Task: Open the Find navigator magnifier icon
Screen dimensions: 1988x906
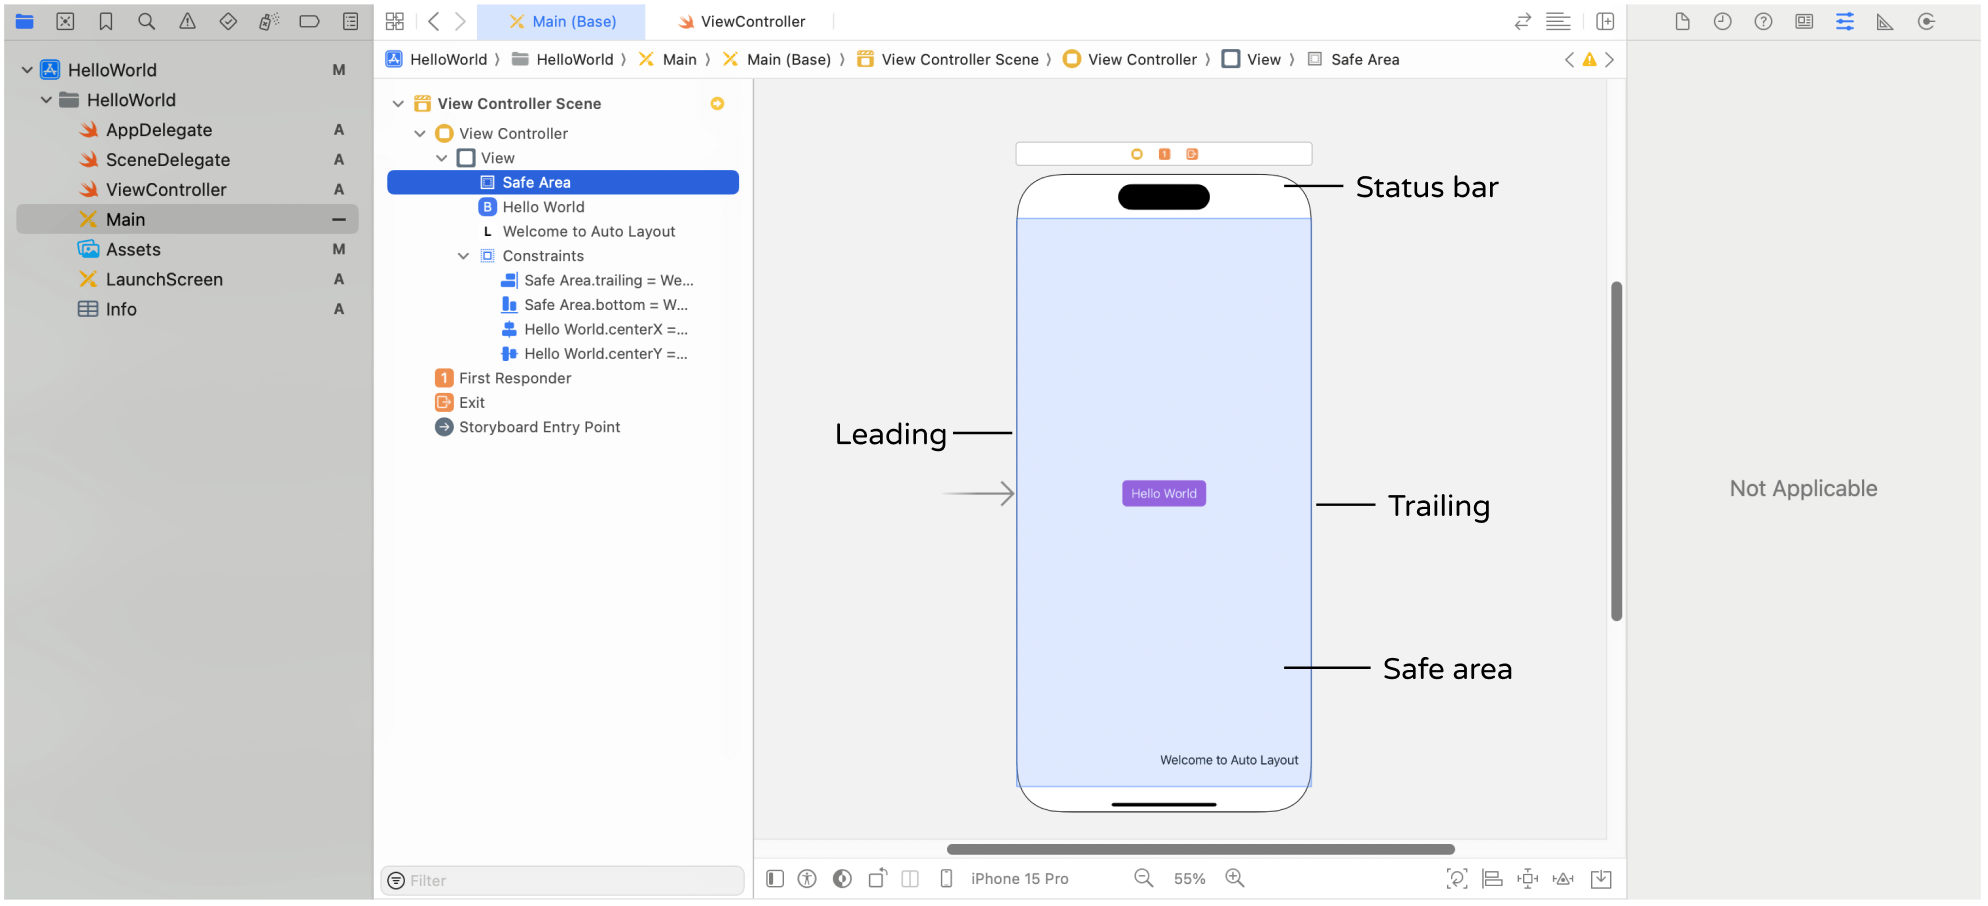Action: pyautogui.click(x=146, y=21)
